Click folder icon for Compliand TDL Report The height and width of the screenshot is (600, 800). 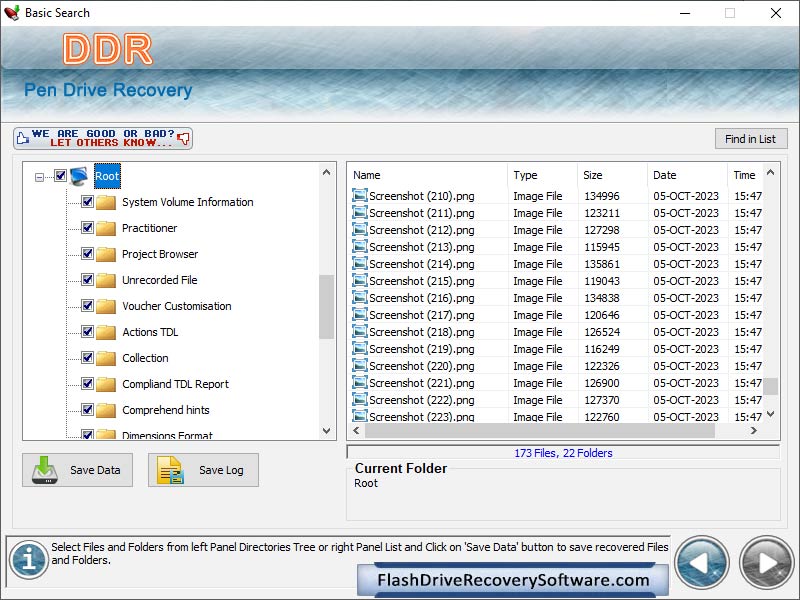(x=106, y=384)
